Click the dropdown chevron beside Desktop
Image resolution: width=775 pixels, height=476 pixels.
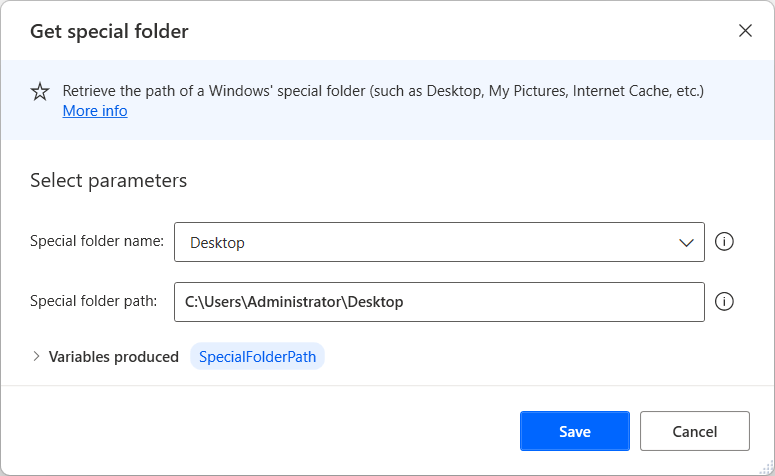(686, 242)
